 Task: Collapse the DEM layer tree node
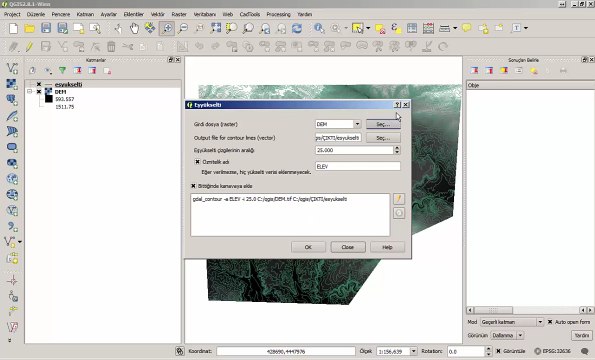[x=29, y=92]
